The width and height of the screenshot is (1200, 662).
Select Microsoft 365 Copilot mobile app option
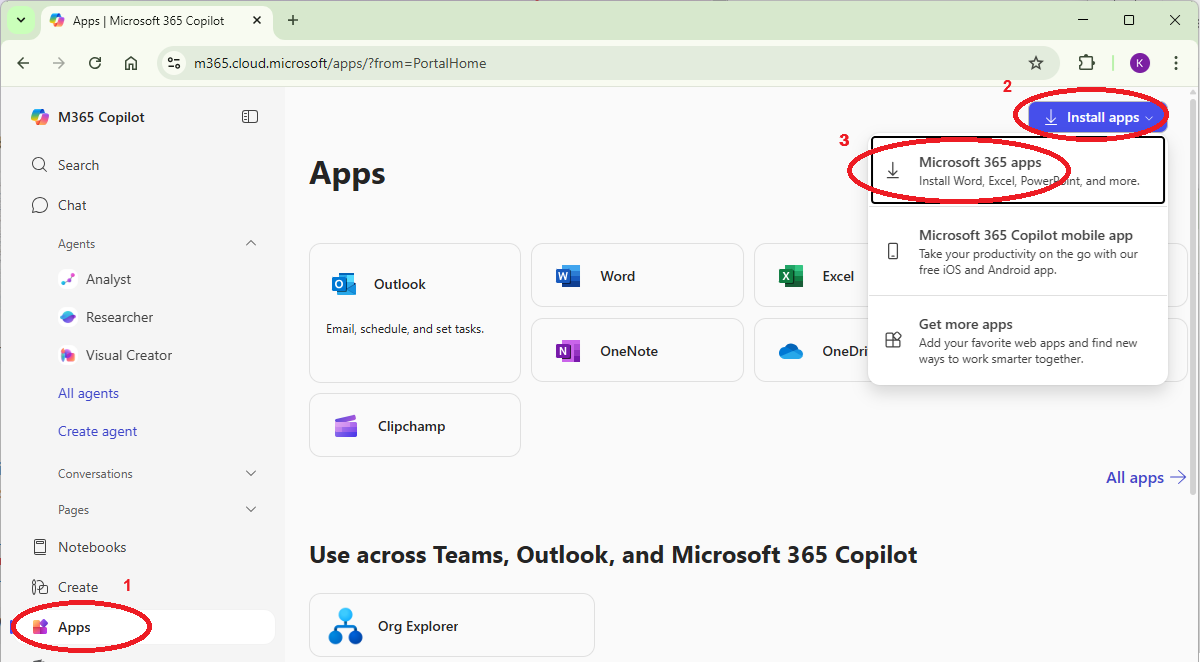[1018, 252]
